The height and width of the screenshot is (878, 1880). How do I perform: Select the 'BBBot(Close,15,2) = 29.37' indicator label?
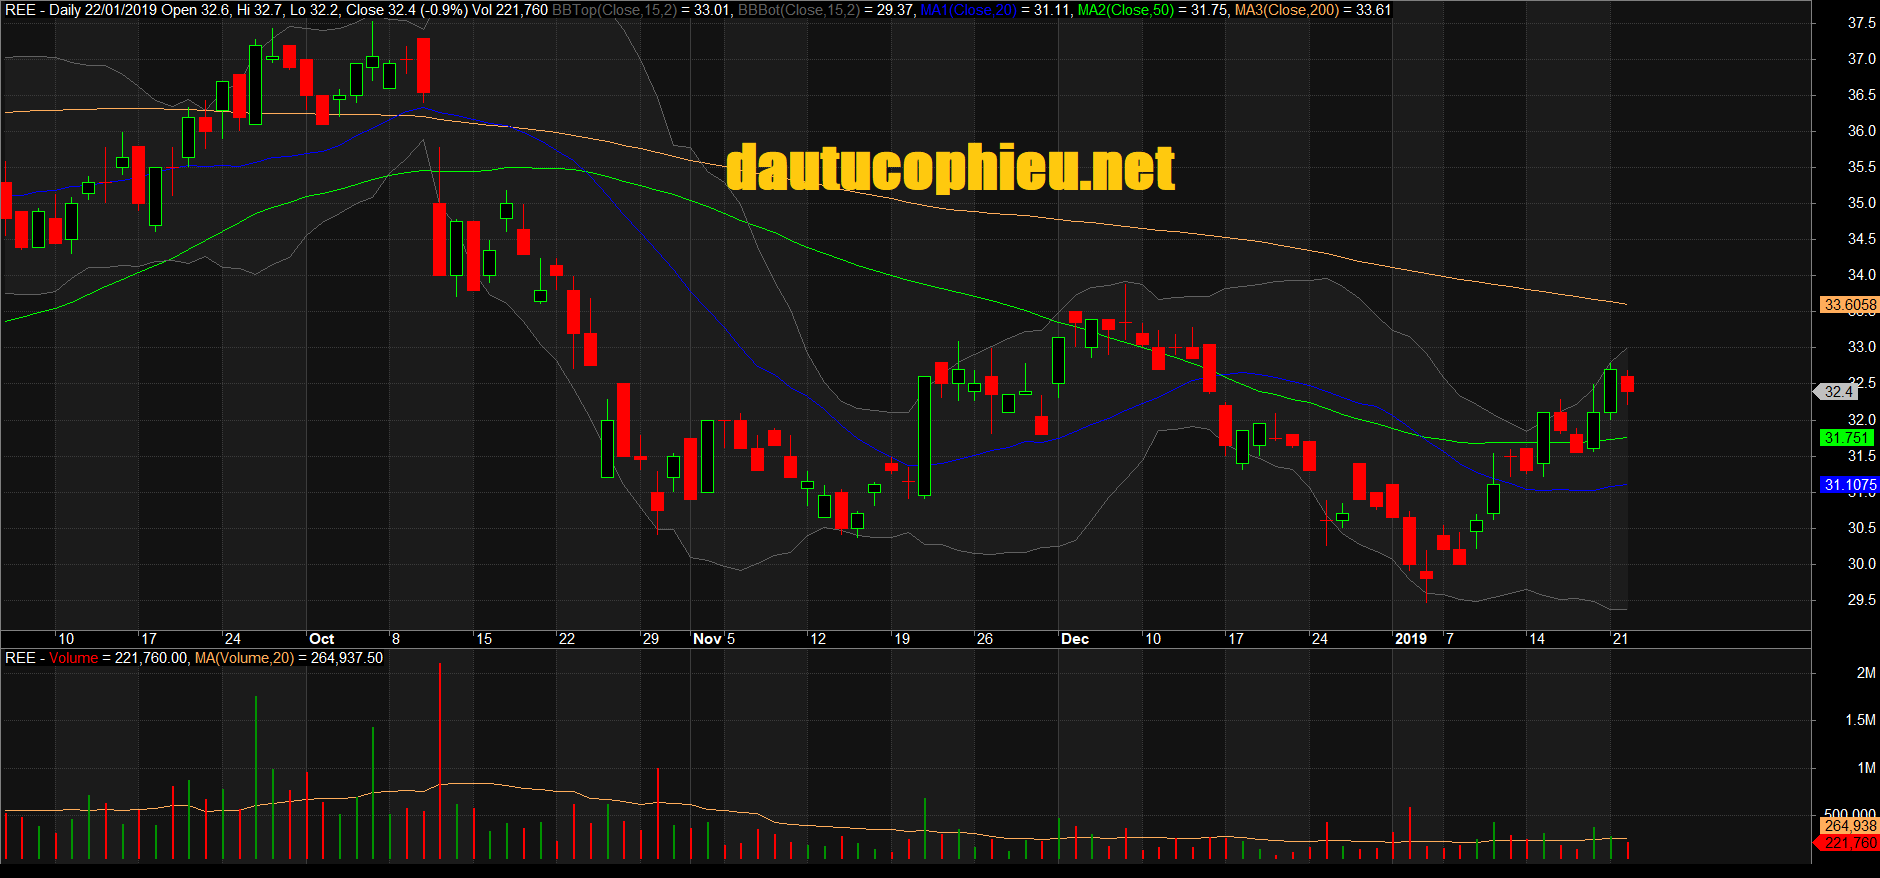click(x=826, y=10)
